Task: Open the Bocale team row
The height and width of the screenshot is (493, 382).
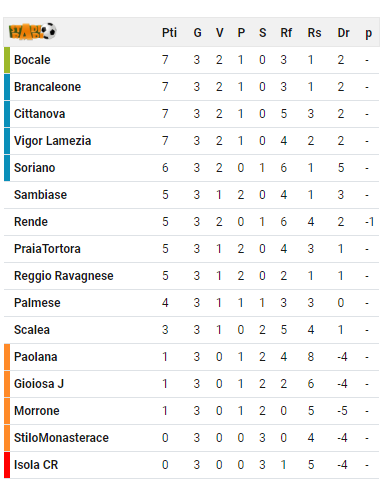Action: [x=191, y=60]
